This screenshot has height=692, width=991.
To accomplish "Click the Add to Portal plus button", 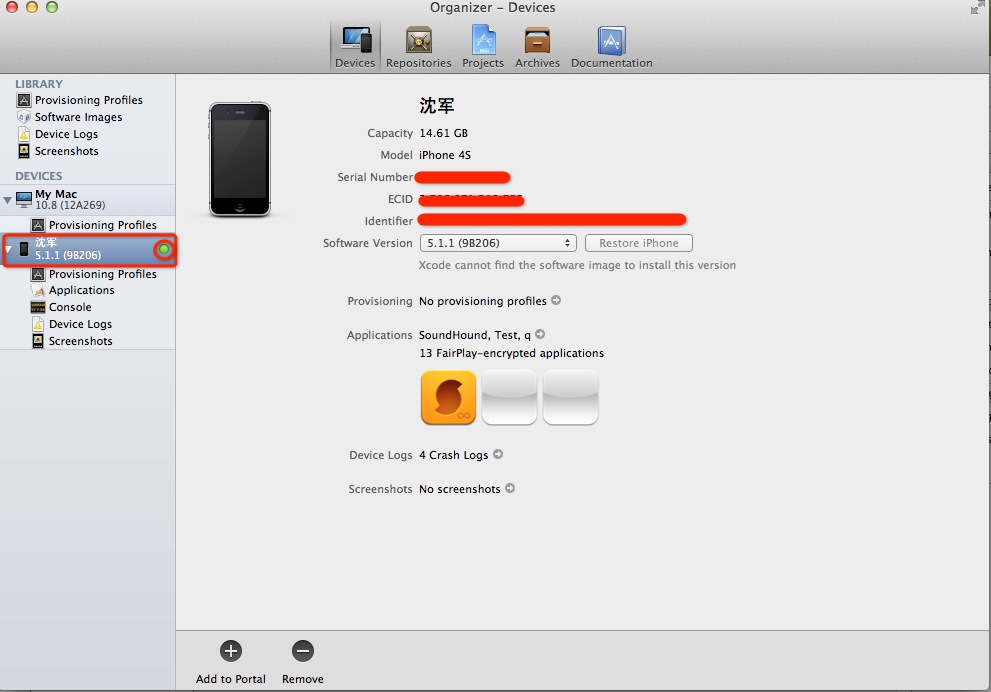I will 231,651.
